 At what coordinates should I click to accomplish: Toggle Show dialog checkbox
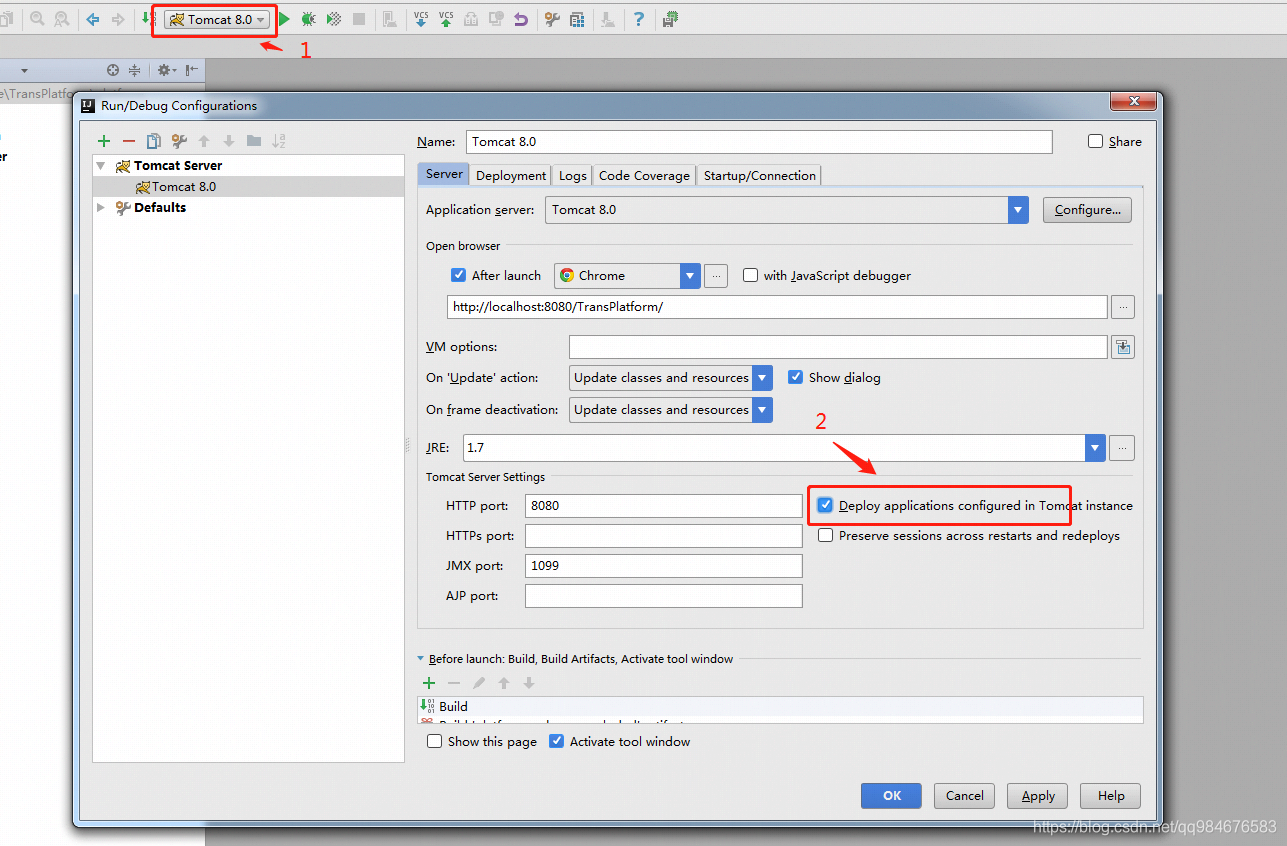click(796, 377)
